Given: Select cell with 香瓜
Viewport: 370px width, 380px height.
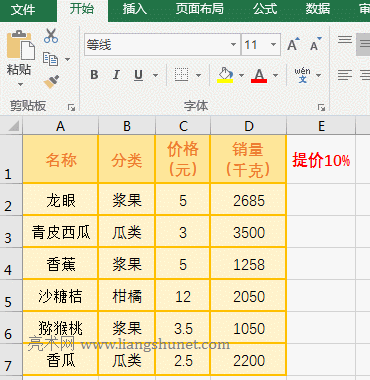Looking at the screenshot, I should tap(60, 360).
